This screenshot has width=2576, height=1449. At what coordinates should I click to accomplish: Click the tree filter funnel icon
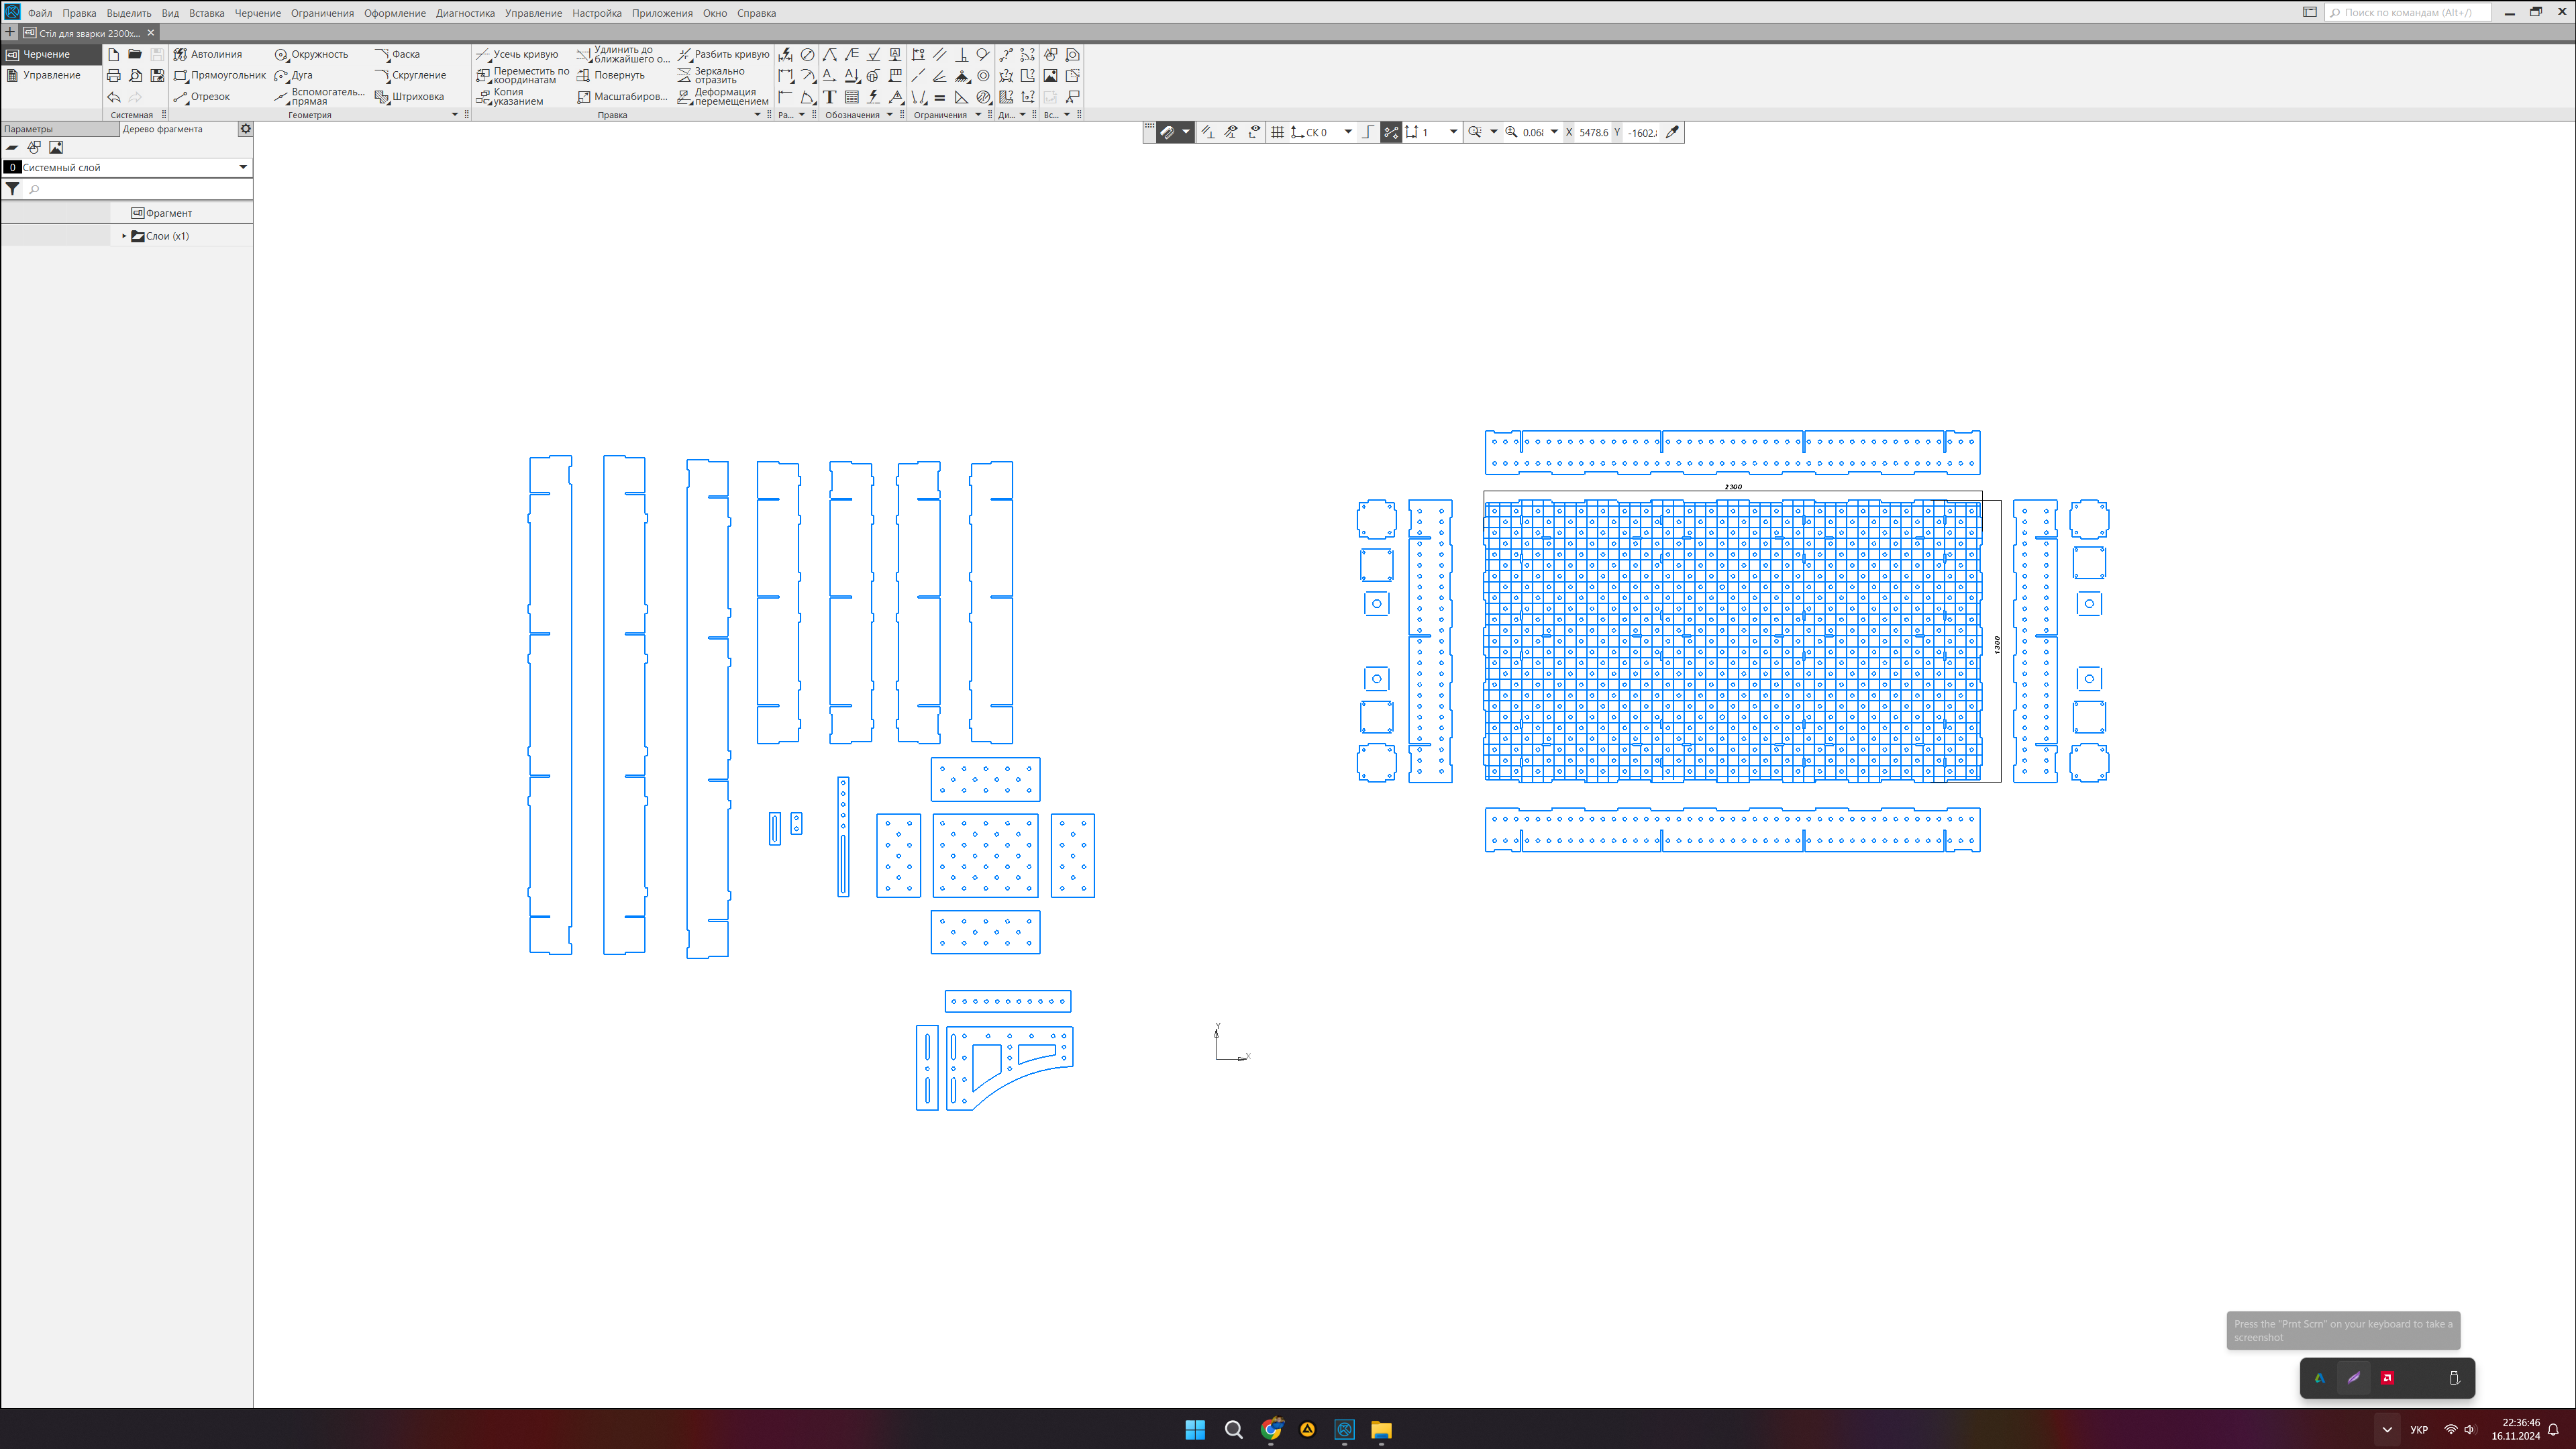[x=12, y=189]
